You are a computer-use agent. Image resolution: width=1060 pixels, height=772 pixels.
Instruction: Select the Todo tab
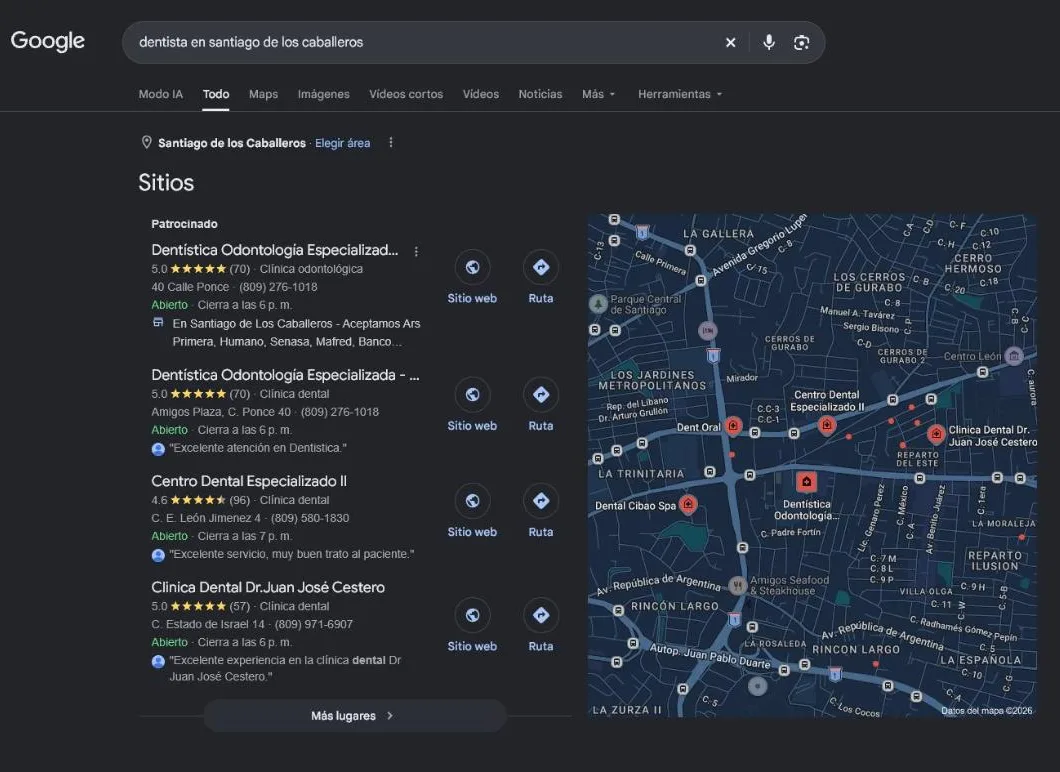216,94
